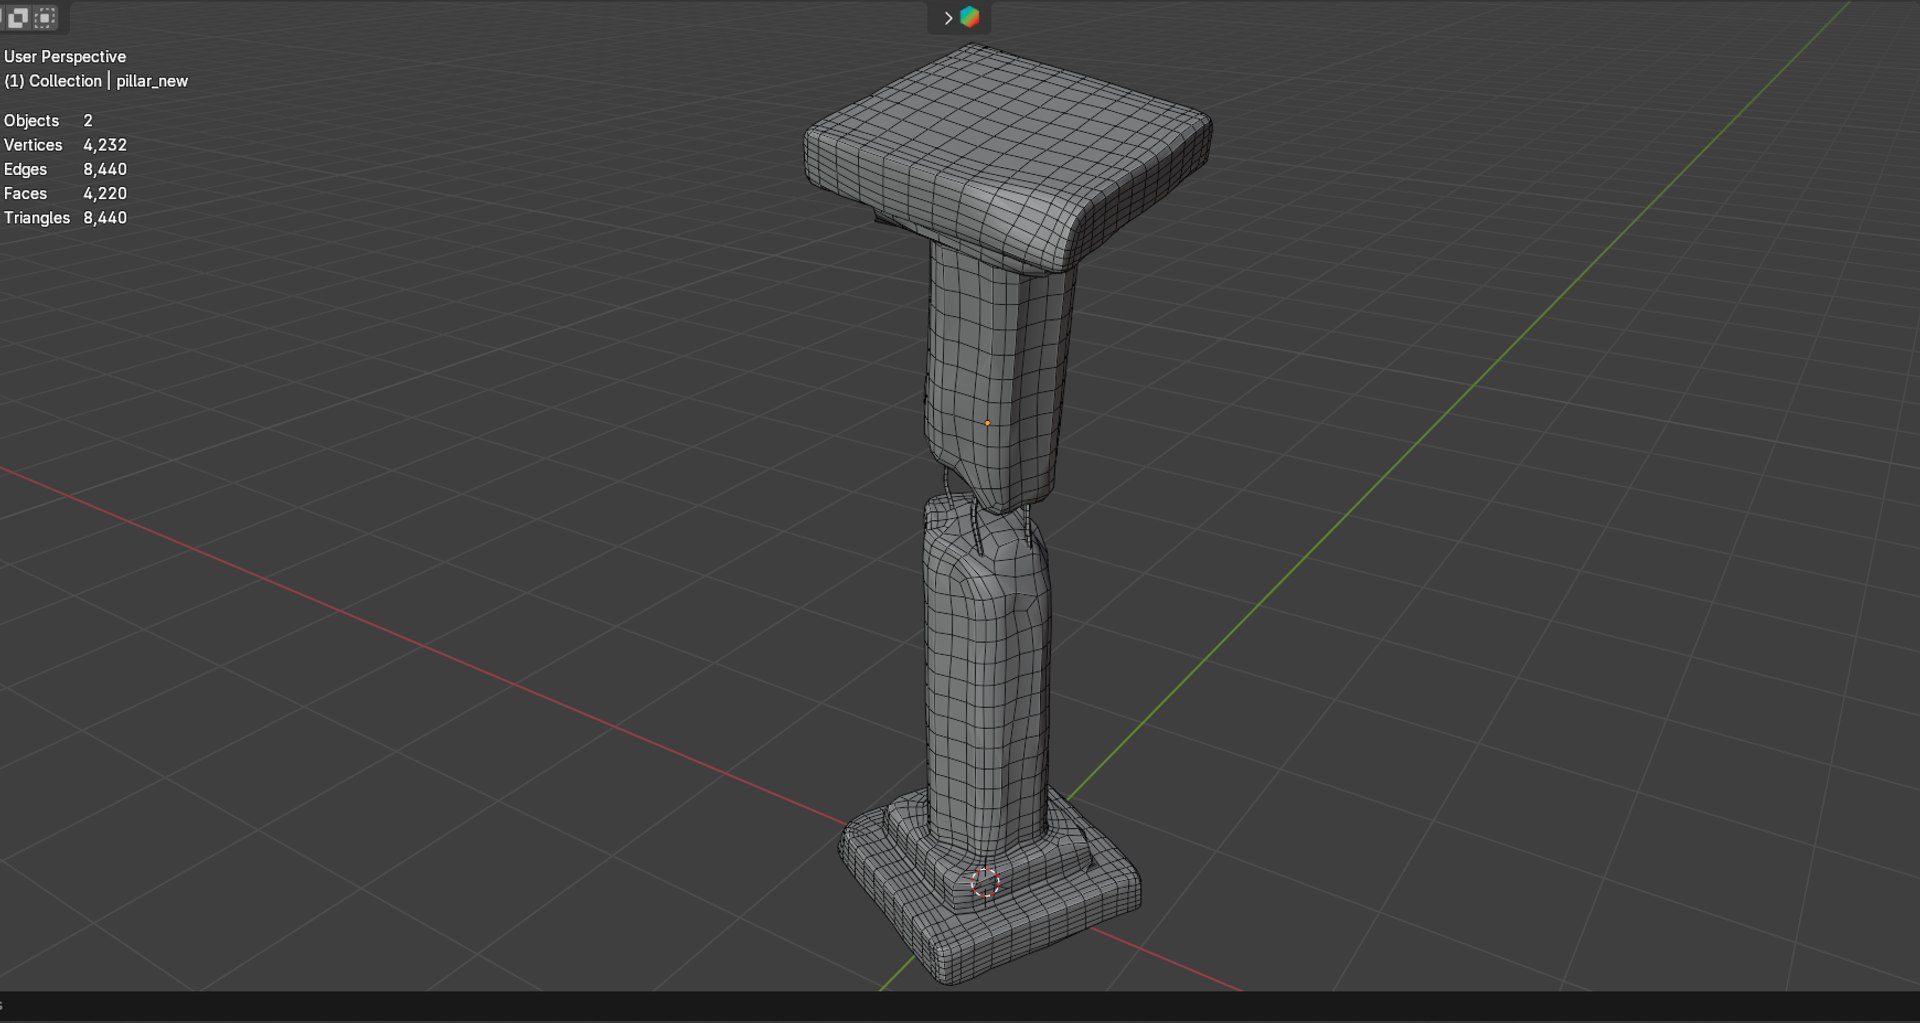Click the 'User Perspective' view label
Image resolution: width=1920 pixels, height=1023 pixels.
(x=65, y=57)
